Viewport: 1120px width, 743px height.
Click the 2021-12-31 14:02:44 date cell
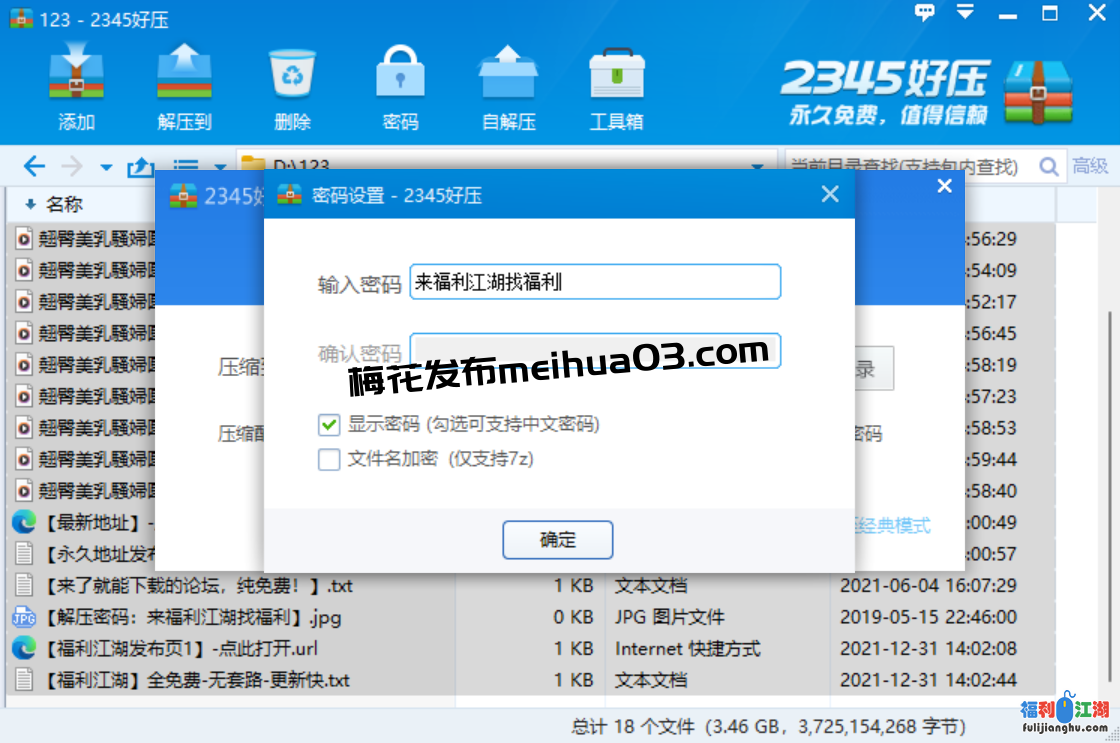[928, 680]
